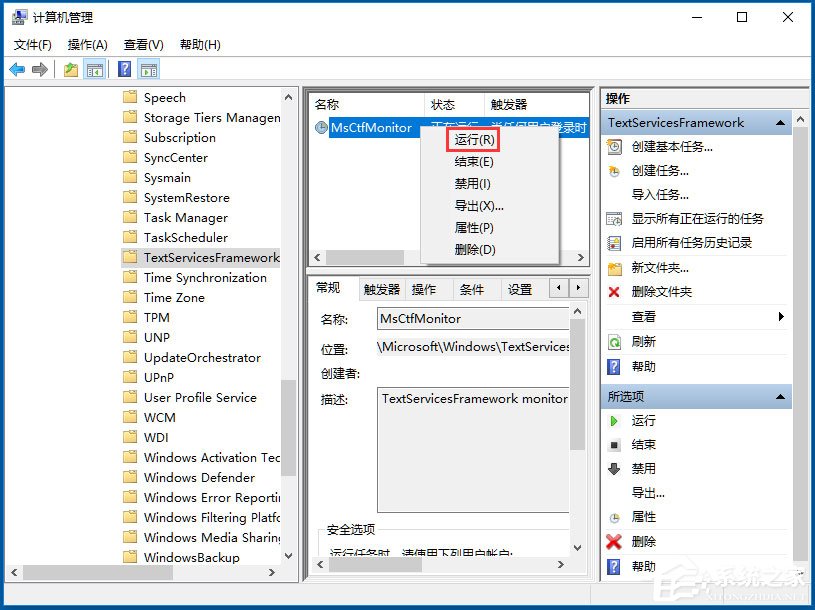Open the 查看 submenu via its arrow

[x=780, y=317]
